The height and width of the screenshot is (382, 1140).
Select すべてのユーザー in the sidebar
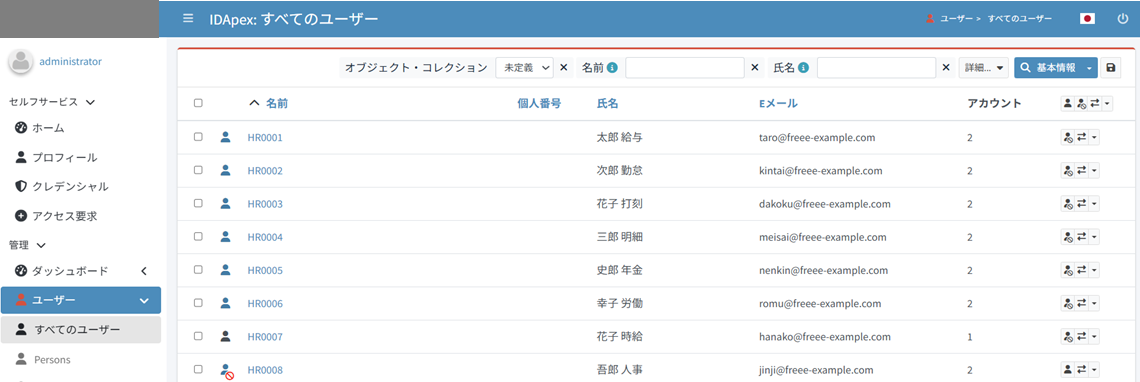(81, 330)
